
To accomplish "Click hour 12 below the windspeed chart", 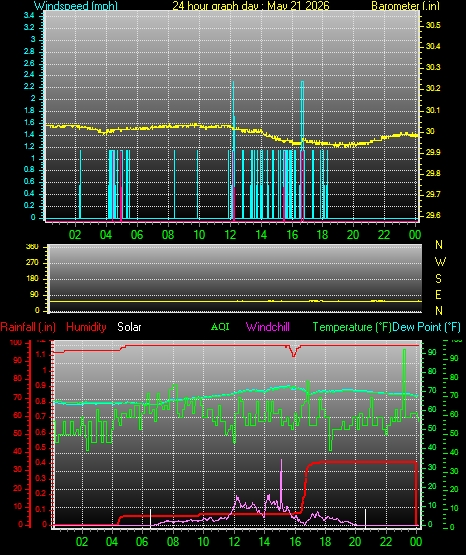I will point(230,235).
